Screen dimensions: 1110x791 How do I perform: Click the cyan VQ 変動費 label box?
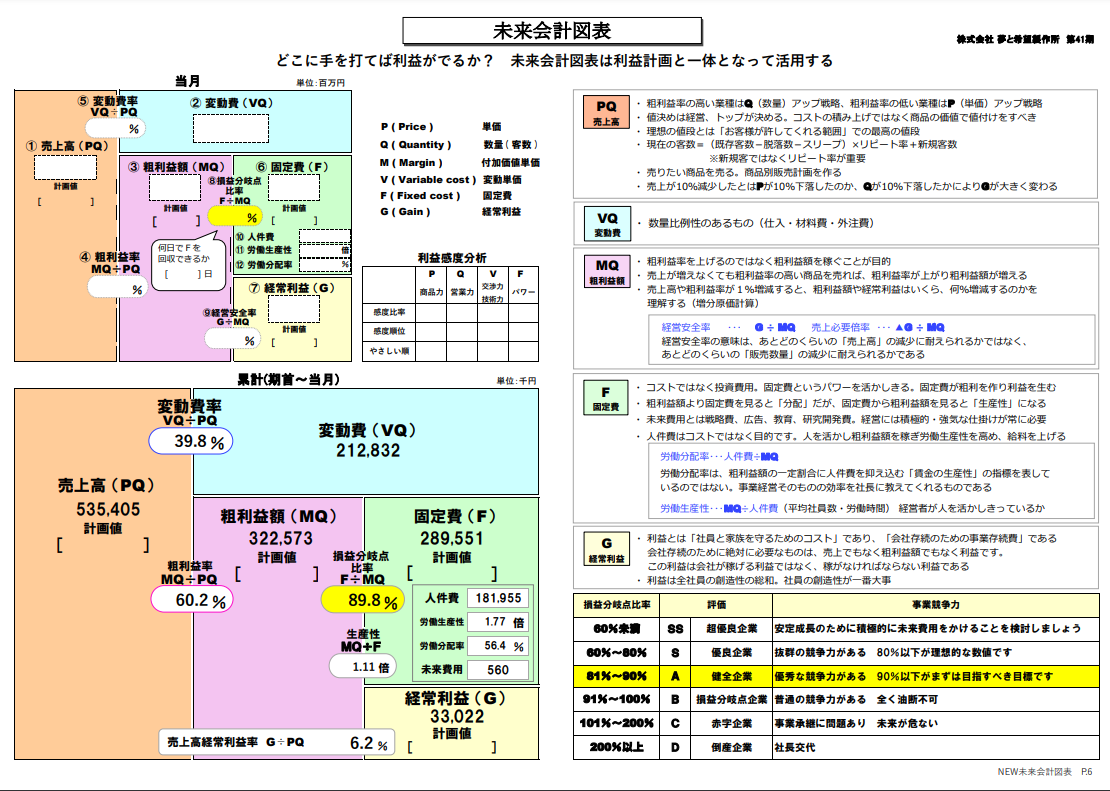click(x=607, y=224)
